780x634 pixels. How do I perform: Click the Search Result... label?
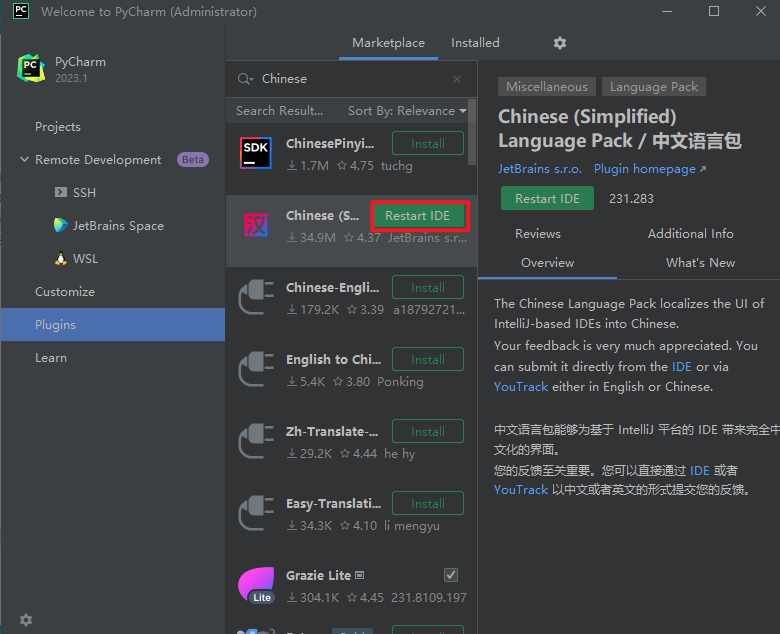279,110
